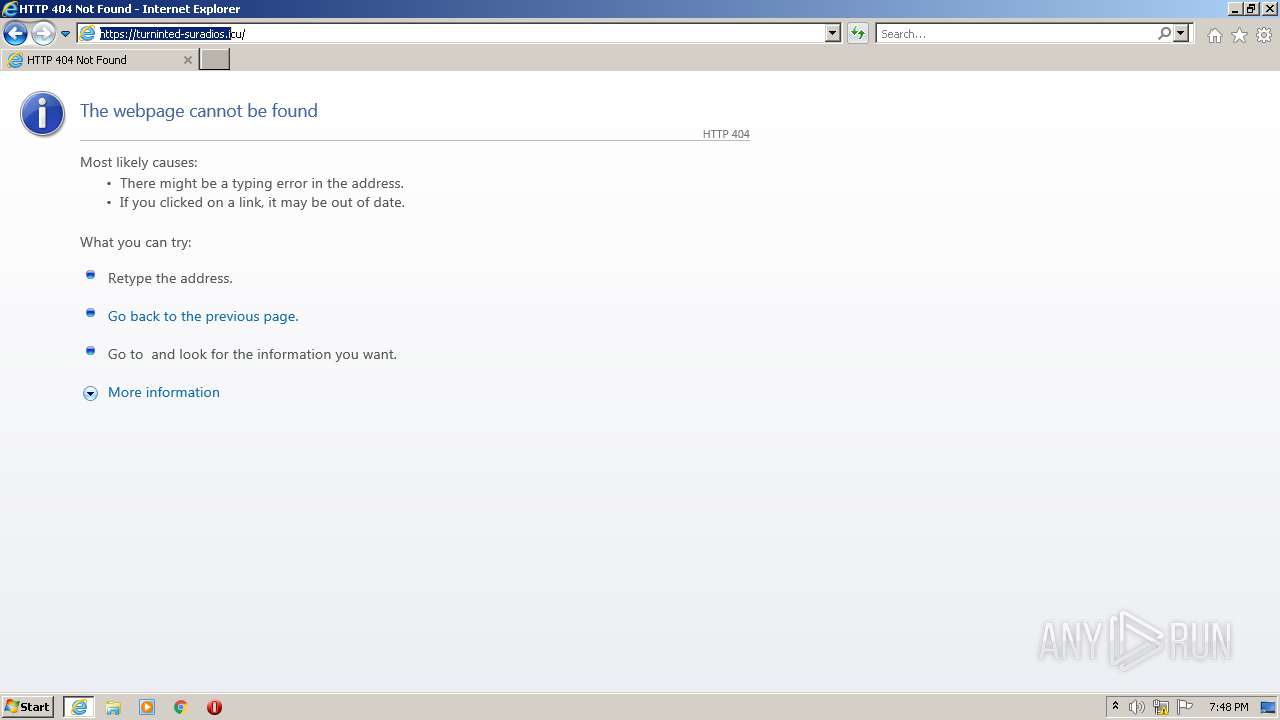The height and width of the screenshot is (720, 1280).
Task: Close the Internet Explorer window
Action: point(1269,9)
